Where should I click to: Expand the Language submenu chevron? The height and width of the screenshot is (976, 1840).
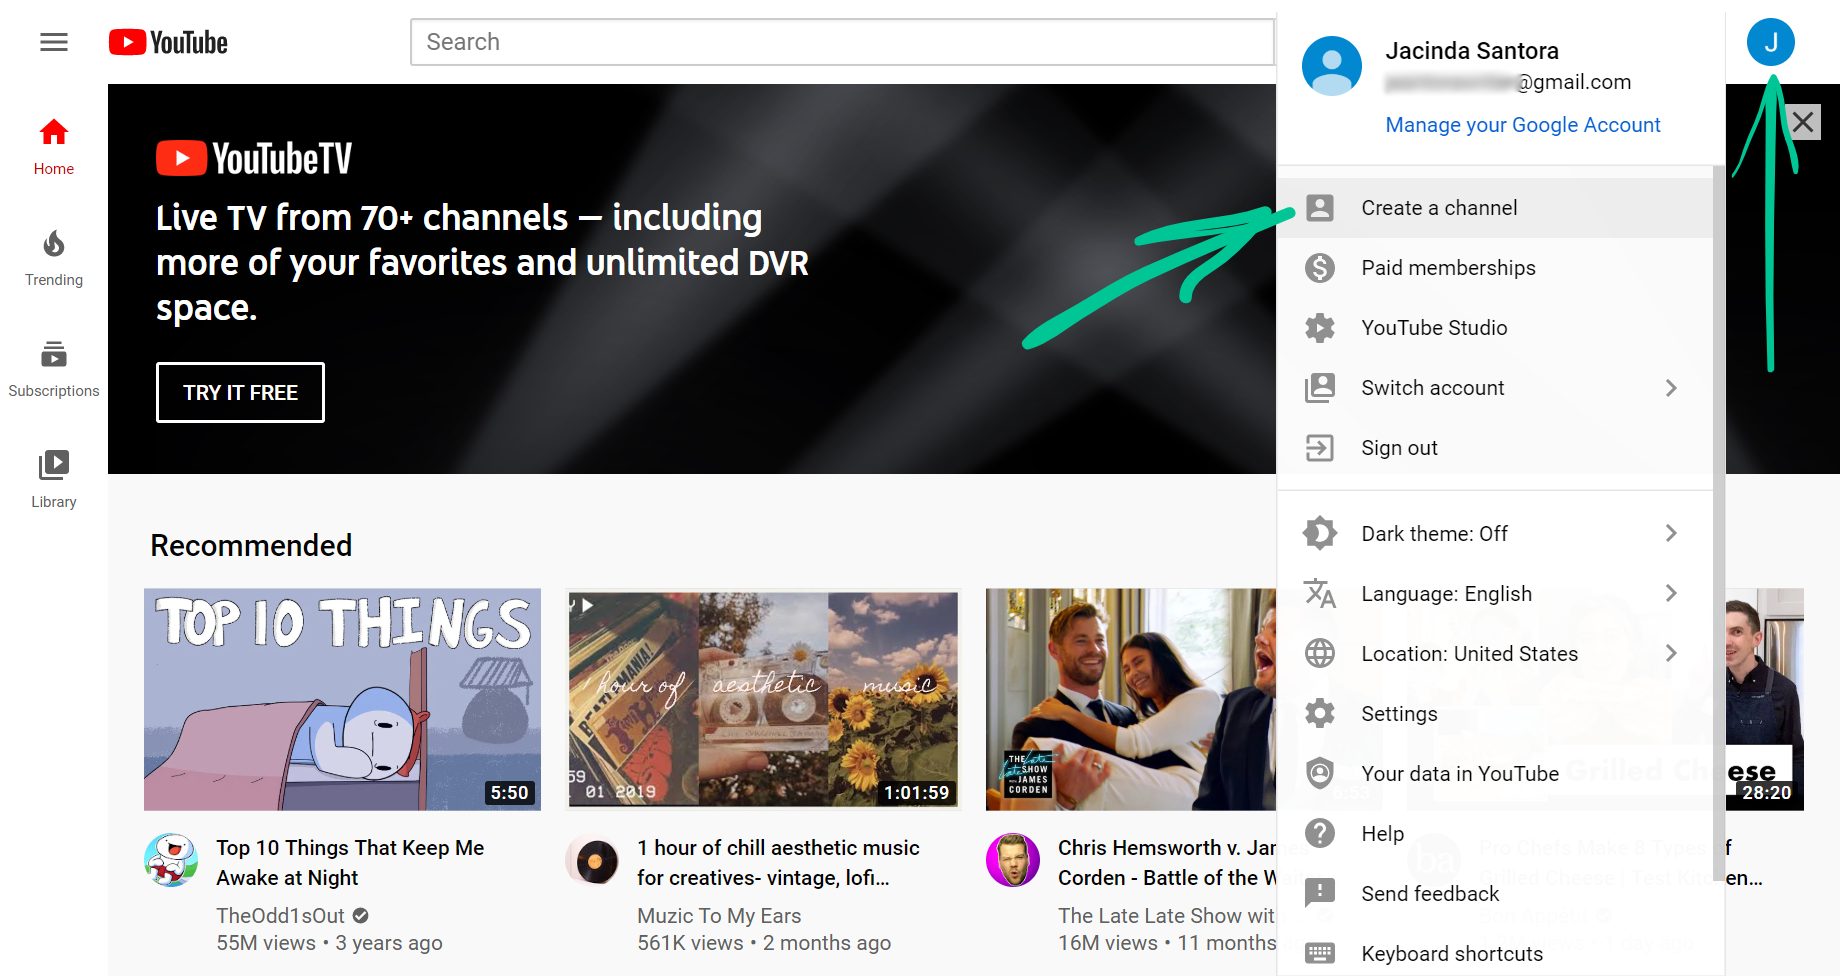(1671, 594)
